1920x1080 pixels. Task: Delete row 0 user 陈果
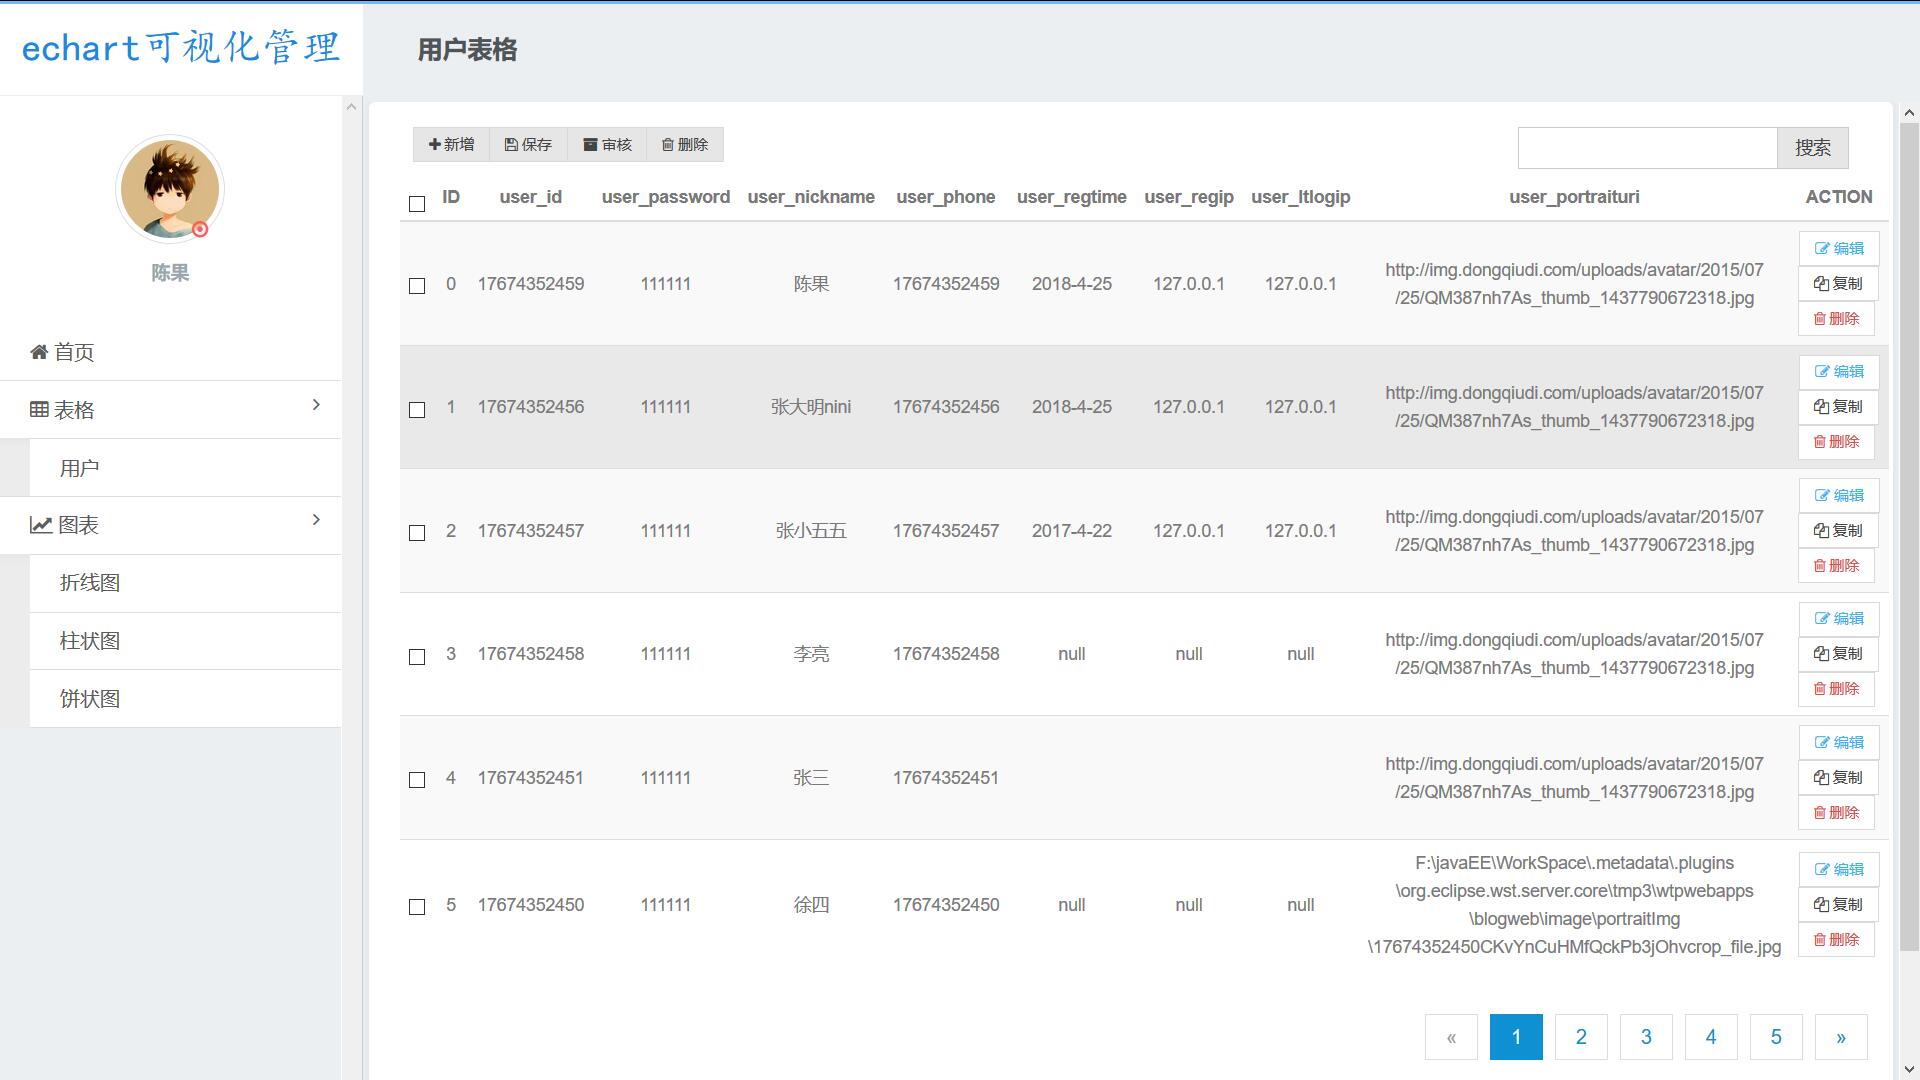point(1836,319)
